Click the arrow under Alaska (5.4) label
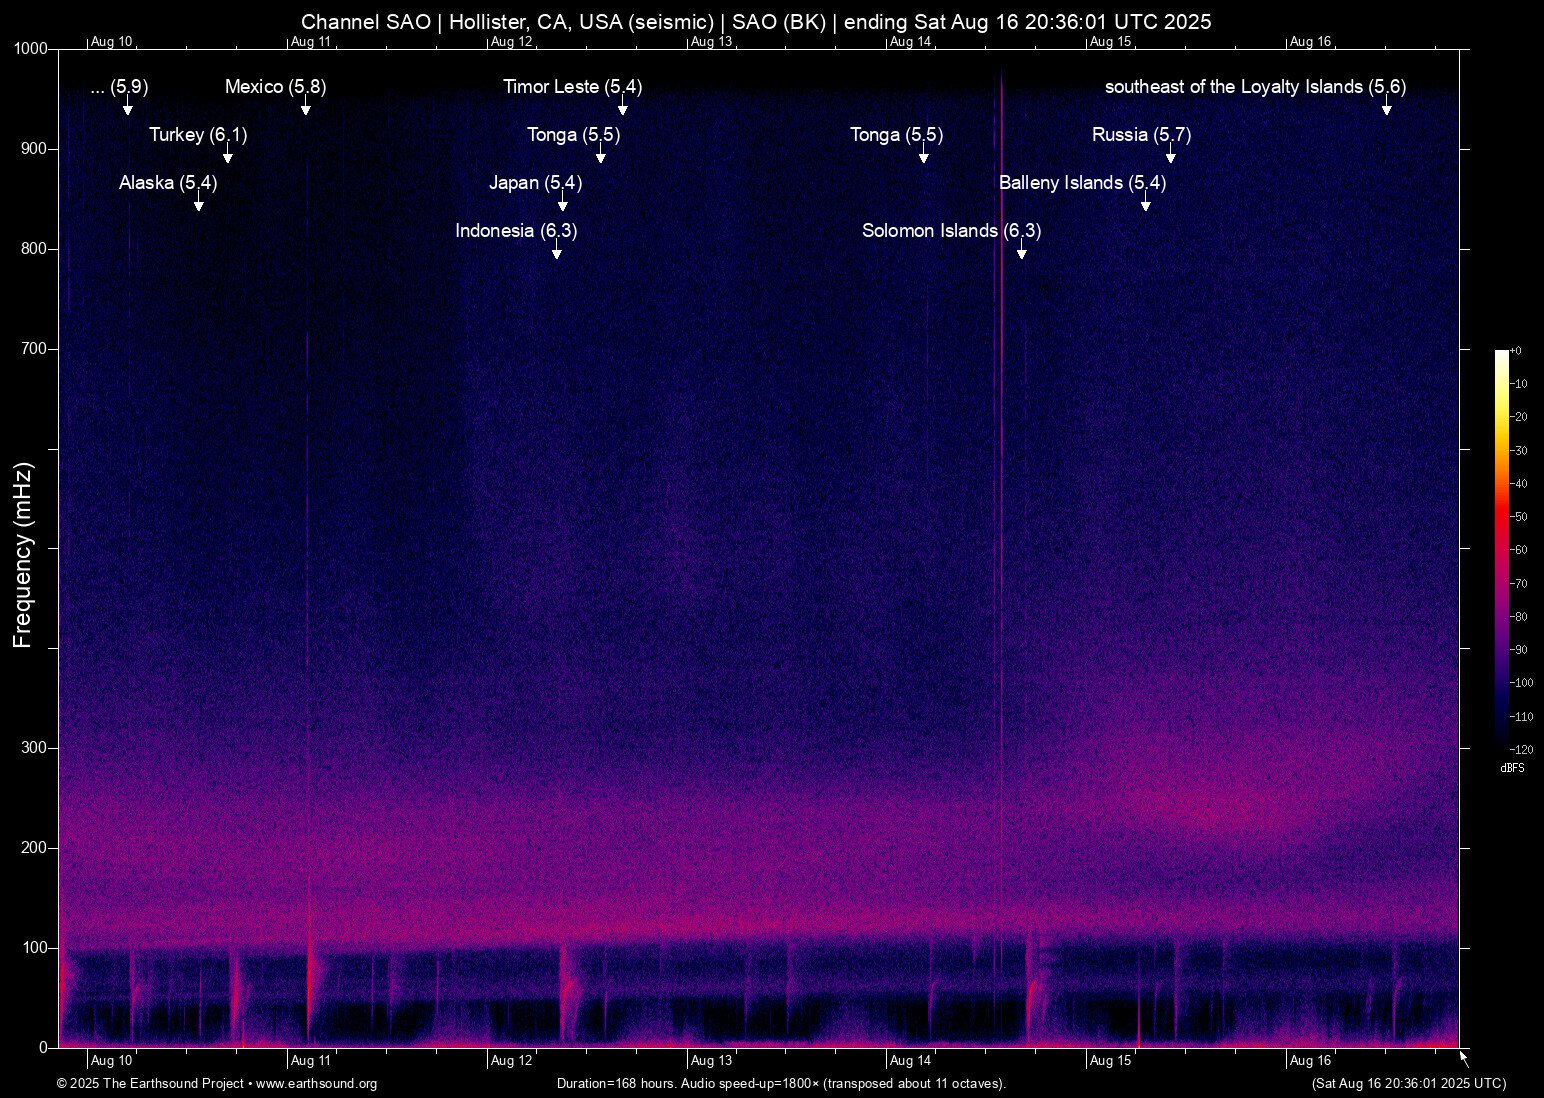This screenshot has height=1098, width=1544. 199,203
